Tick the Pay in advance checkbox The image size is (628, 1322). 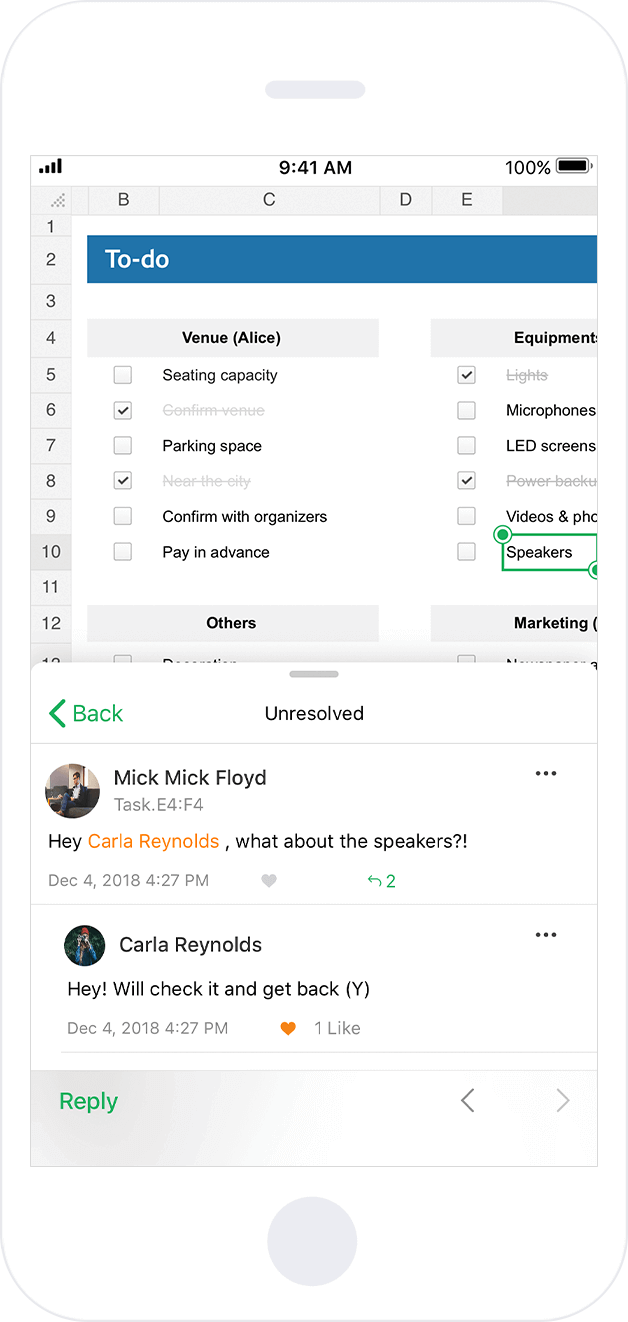pyautogui.click(x=123, y=552)
